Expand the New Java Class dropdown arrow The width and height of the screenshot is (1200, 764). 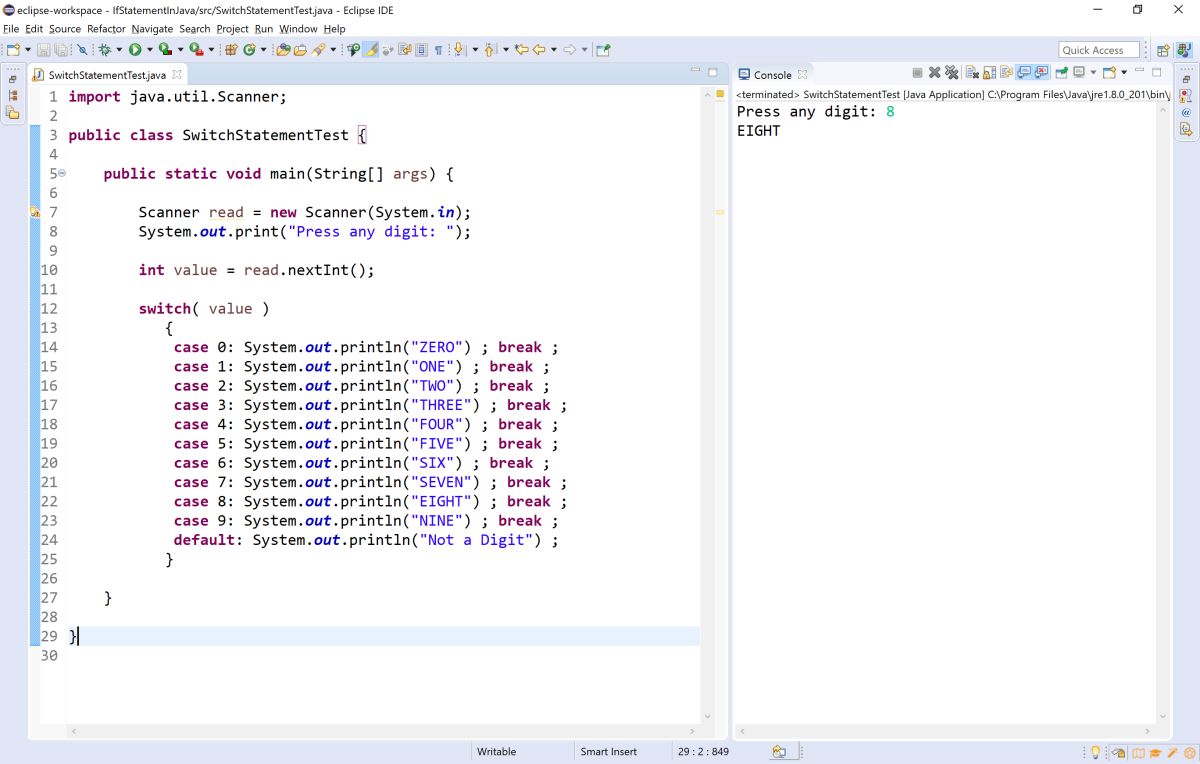pos(263,50)
